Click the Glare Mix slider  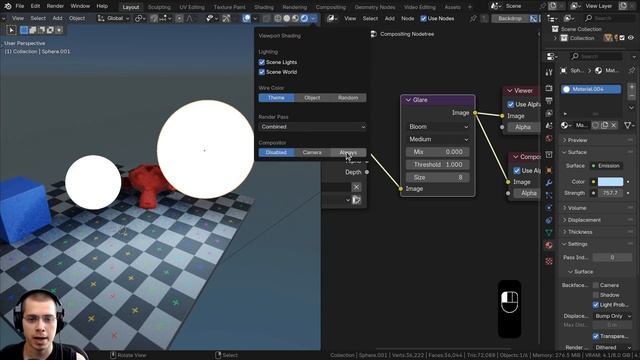tap(438, 152)
